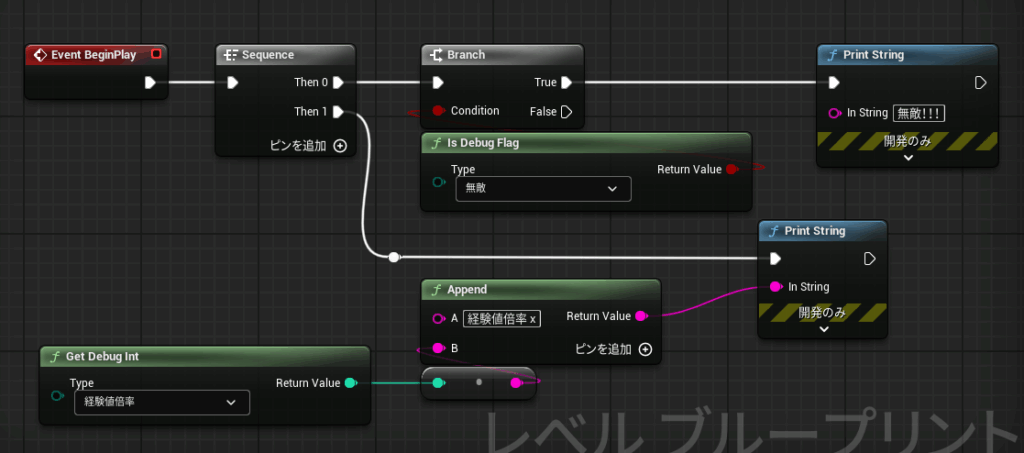Screen dimensions: 1024x453
Task: Click the red delegate pin on Event BeginPlay
Action: pos(155,54)
